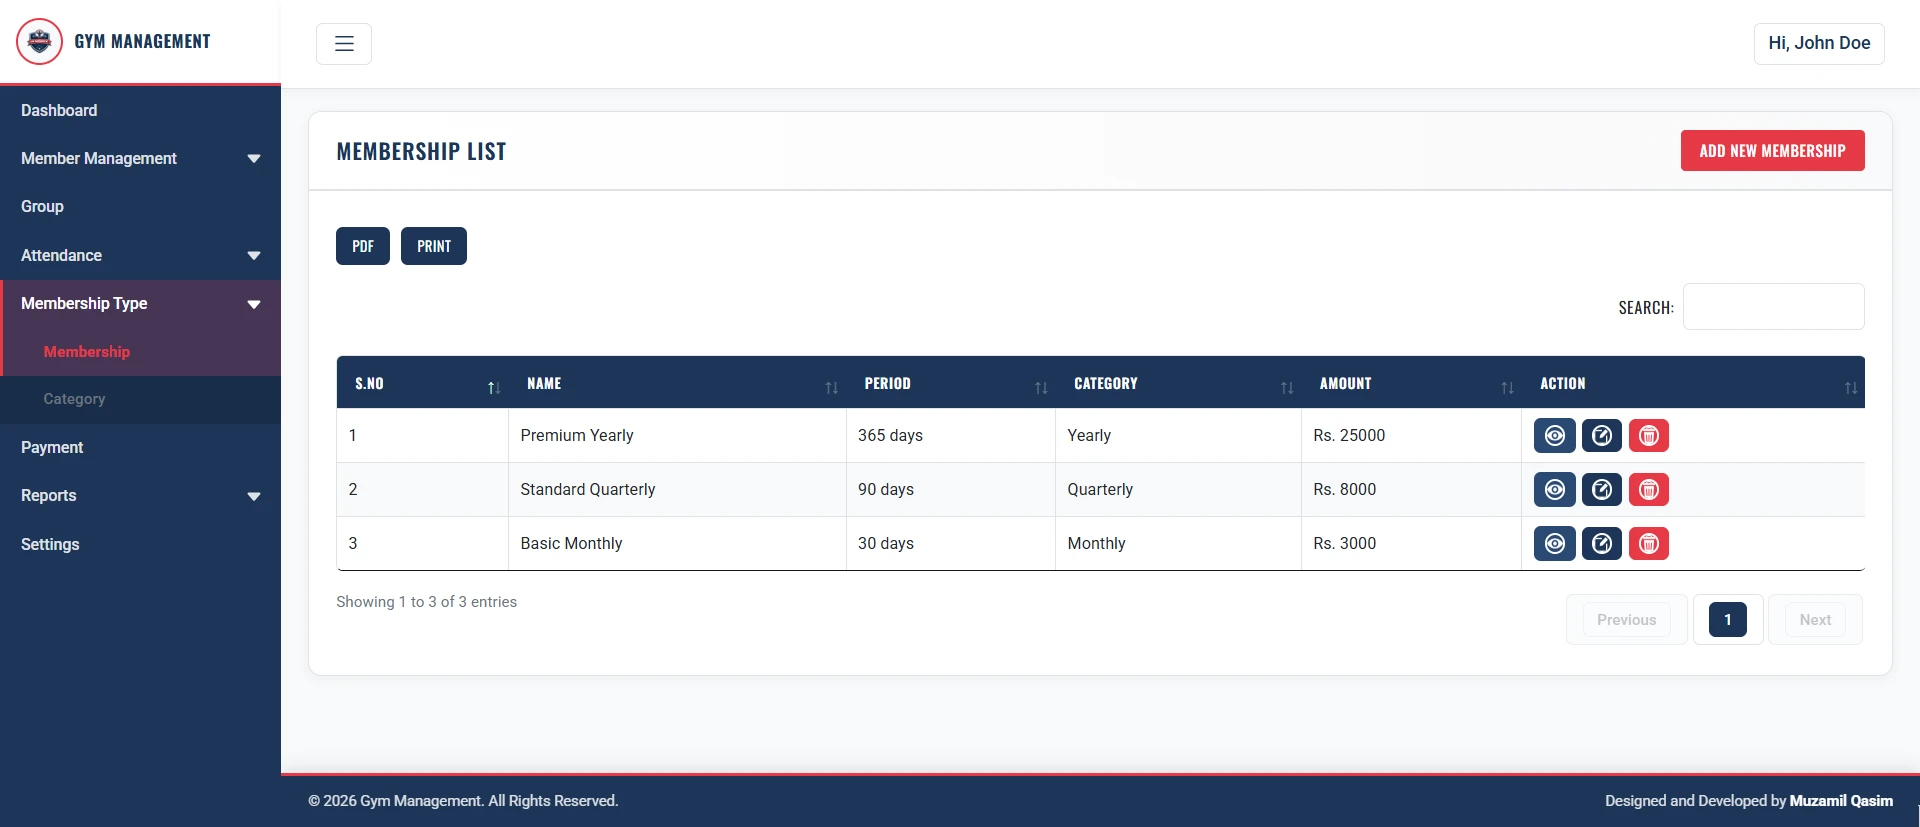Open the Dashboard page in the sidebar
This screenshot has width=1920, height=827.
click(x=140, y=110)
